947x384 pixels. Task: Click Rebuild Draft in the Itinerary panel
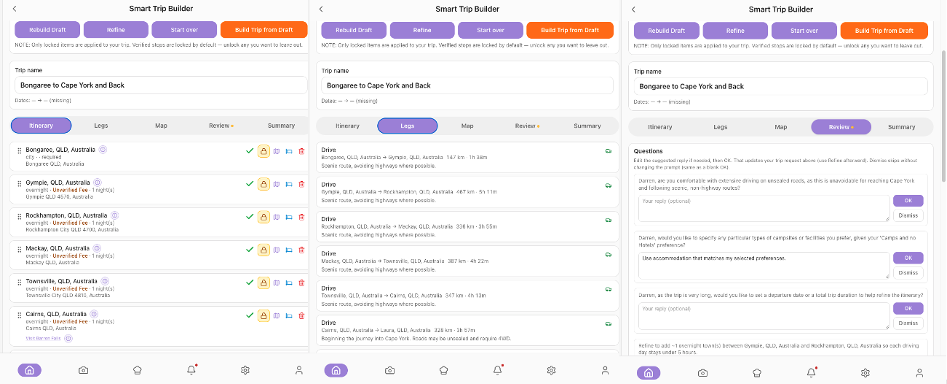[47, 30]
